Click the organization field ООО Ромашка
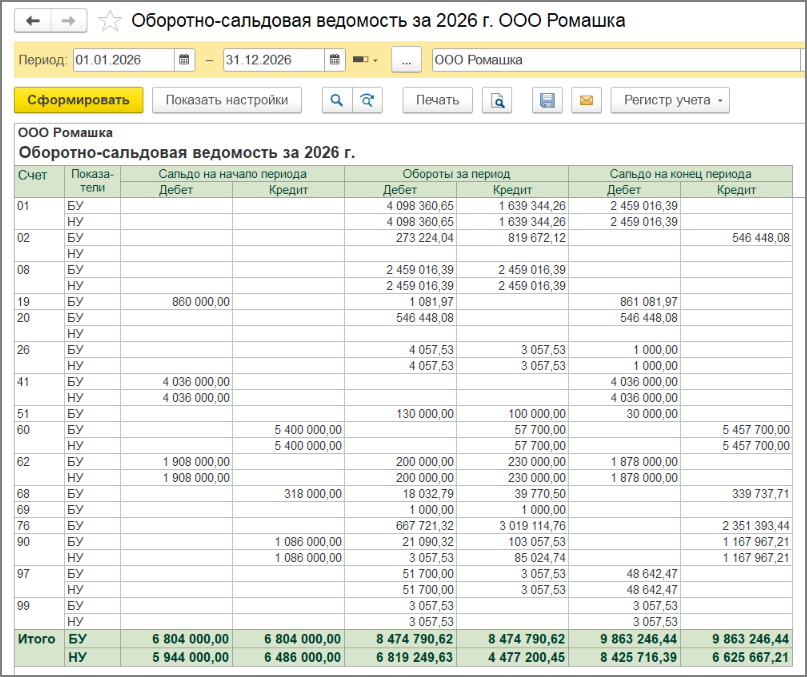 pos(615,60)
